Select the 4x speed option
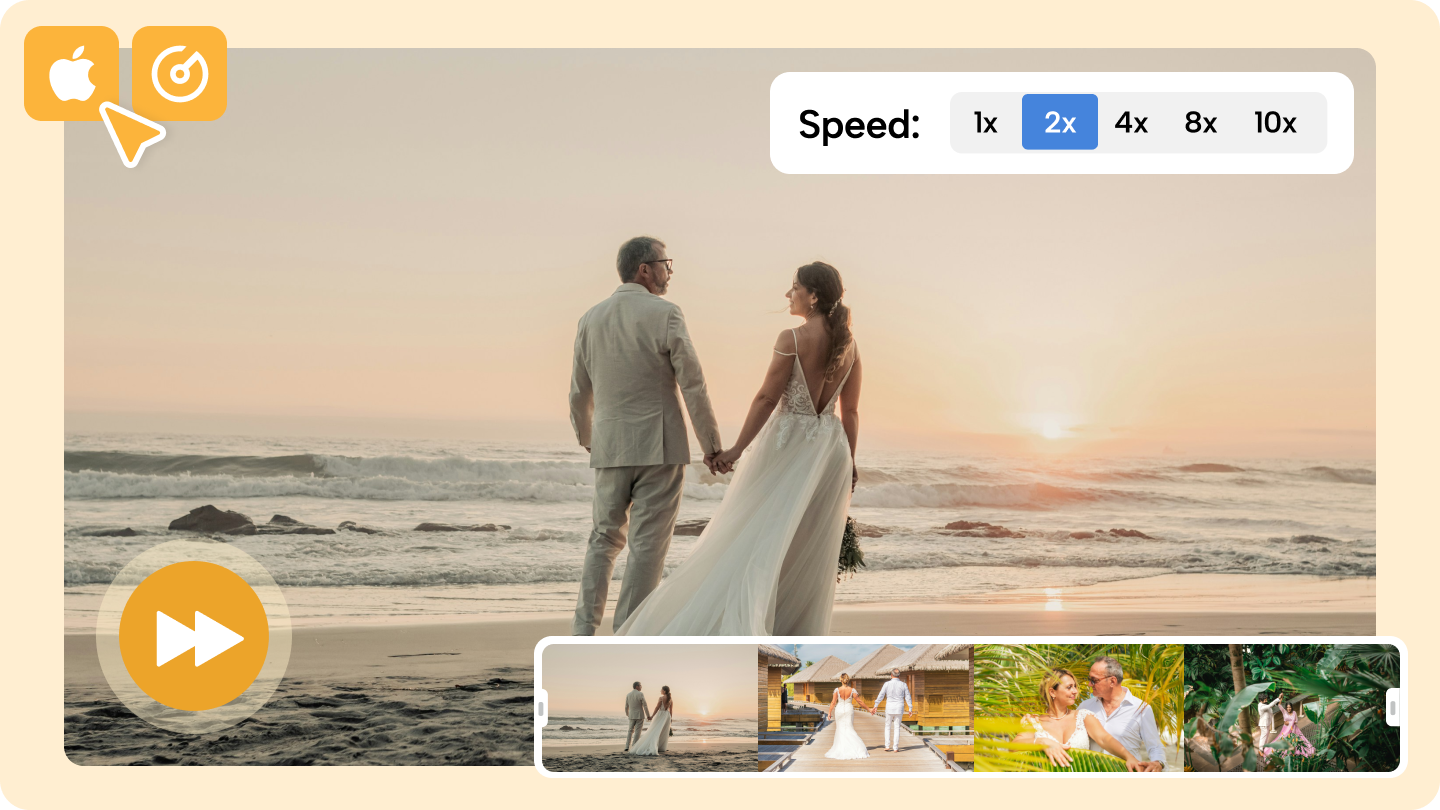Screen dimensions: 1440x810 [1131, 122]
